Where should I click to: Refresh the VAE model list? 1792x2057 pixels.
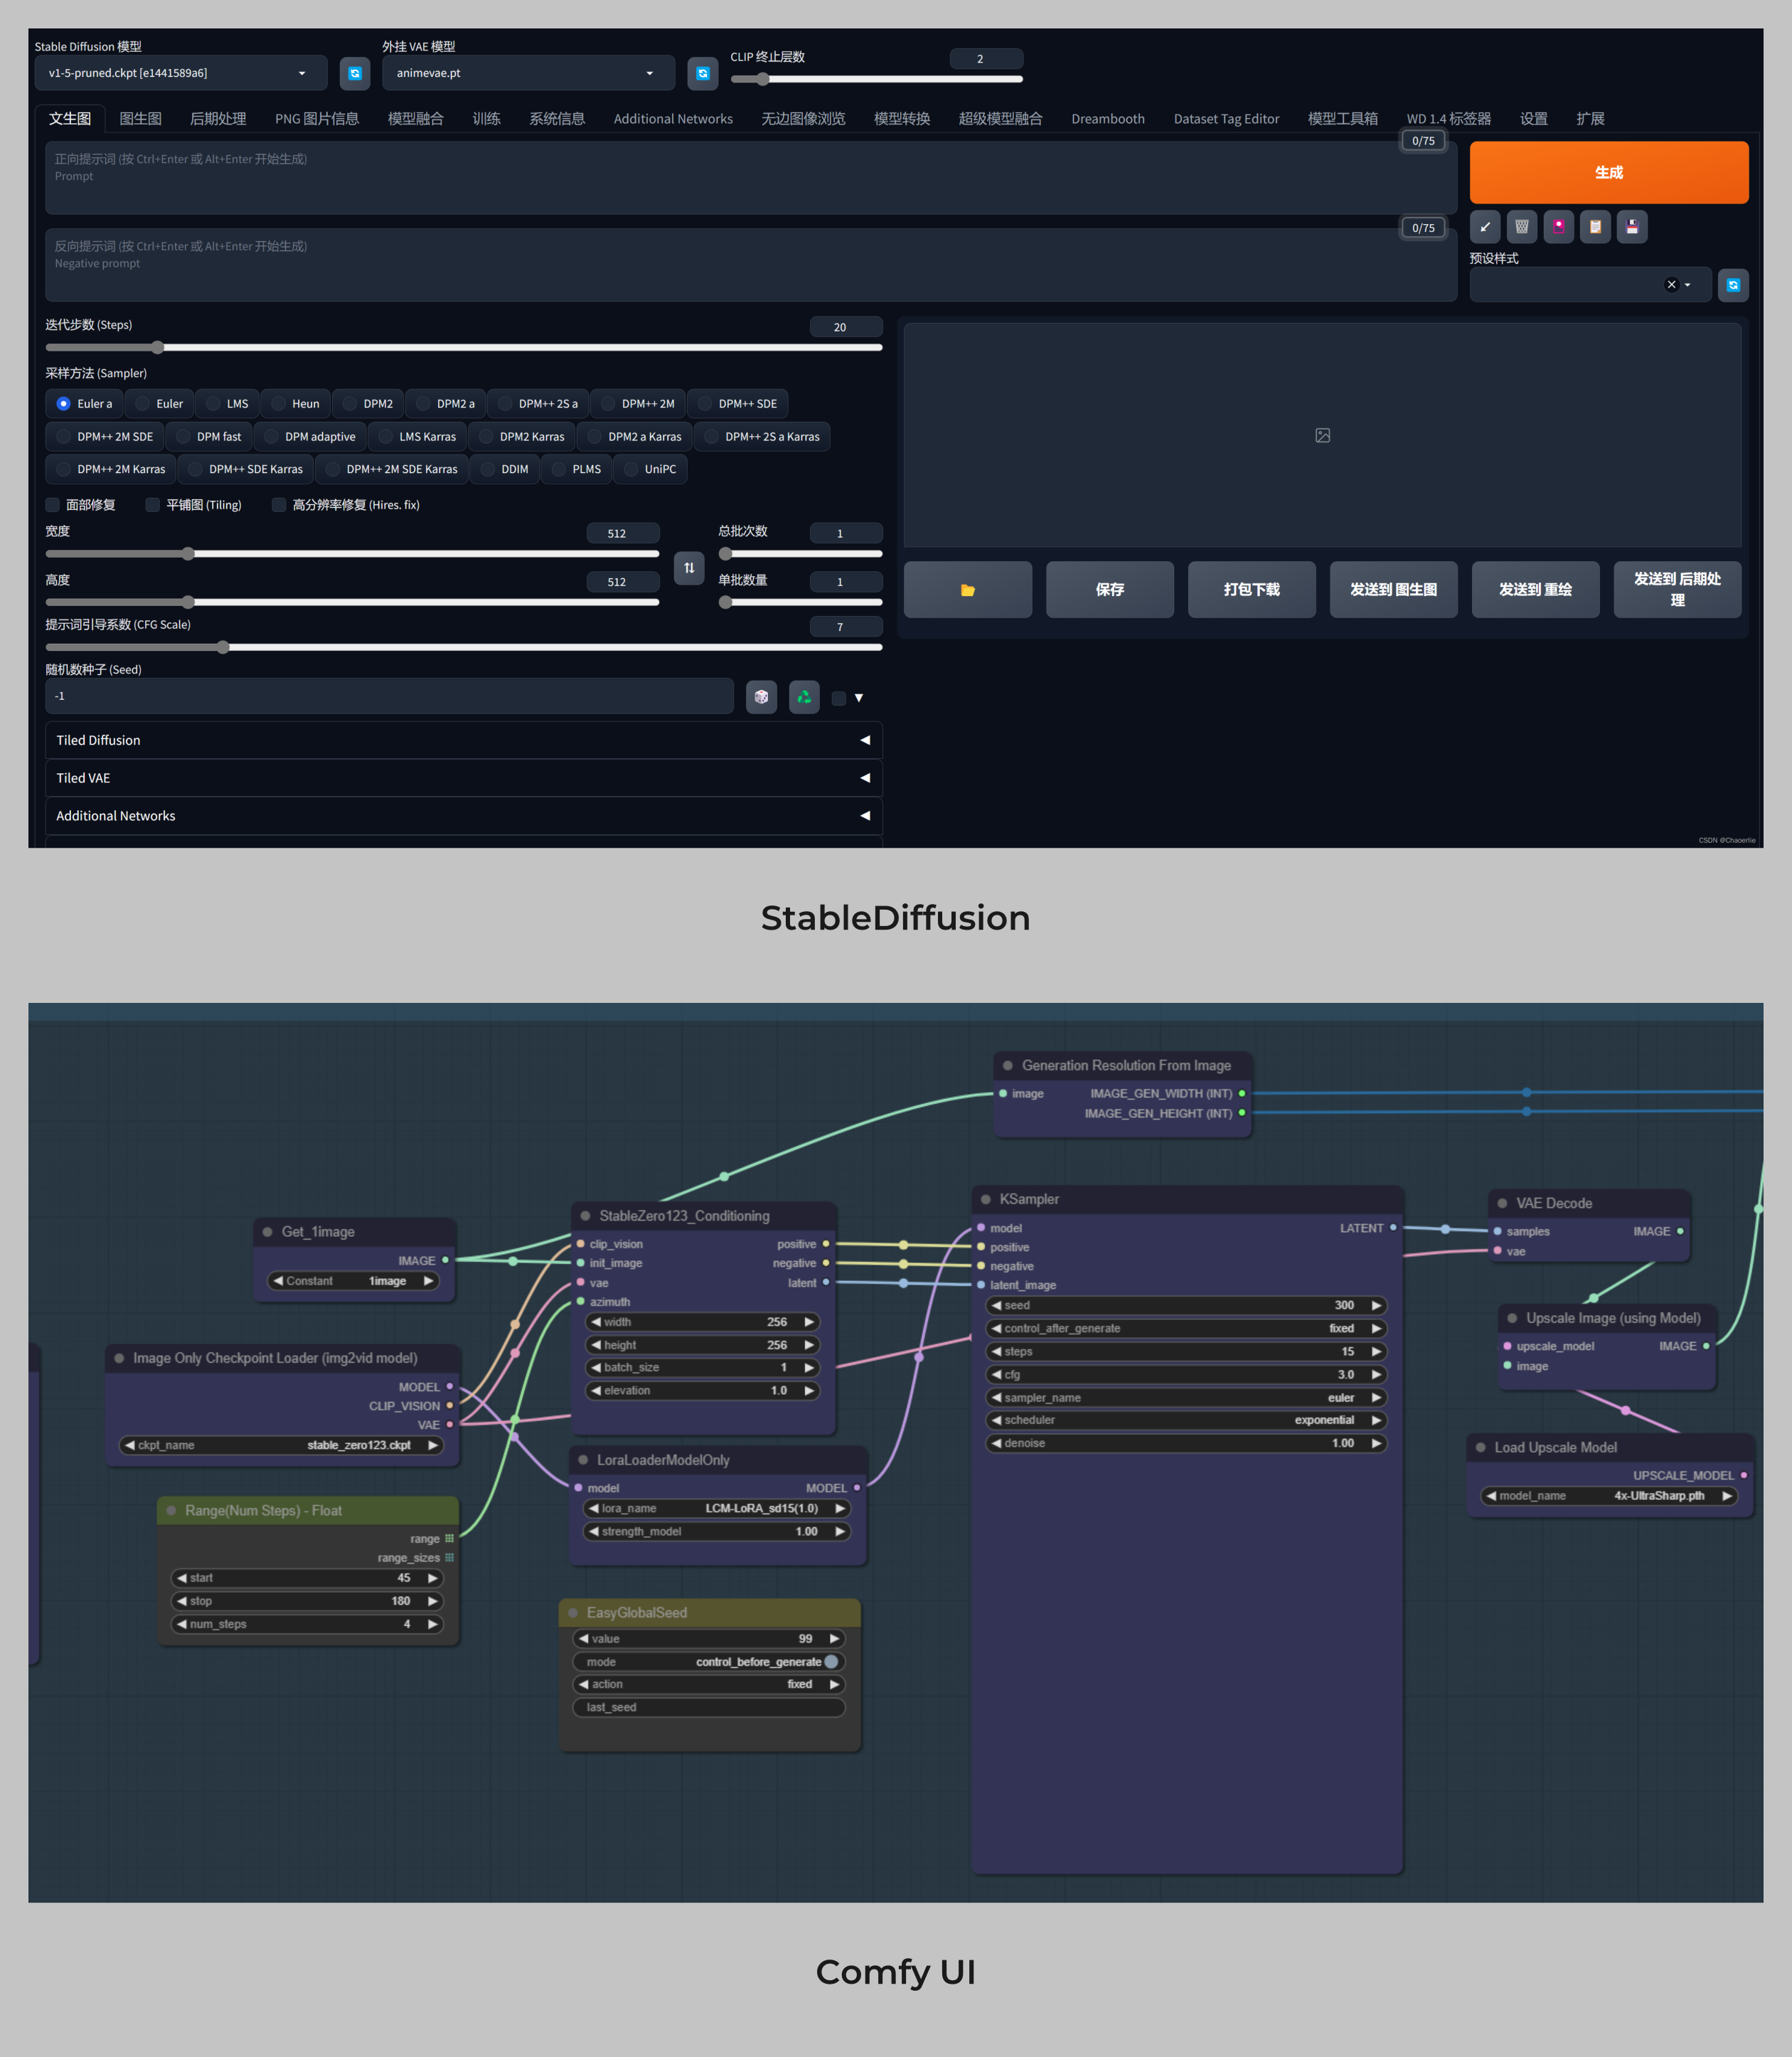click(703, 74)
